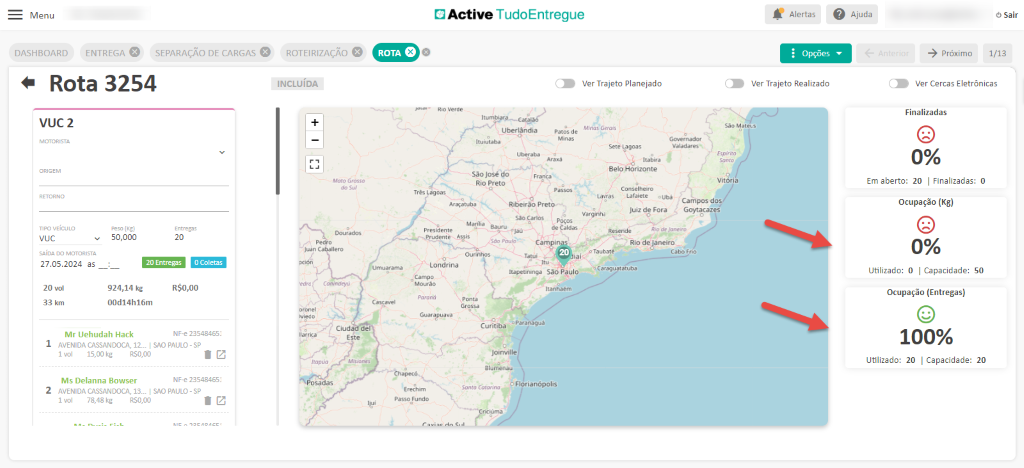Switch to the SEPARAÇÃO DE CARGAS tab
Viewport: 1024px width, 468px height.
coord(206,53)
